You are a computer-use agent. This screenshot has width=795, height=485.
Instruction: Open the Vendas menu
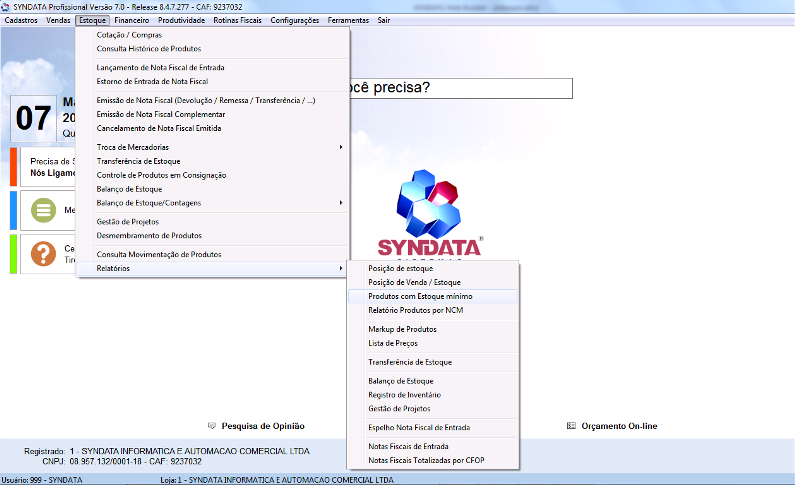(x=58, y=20)
